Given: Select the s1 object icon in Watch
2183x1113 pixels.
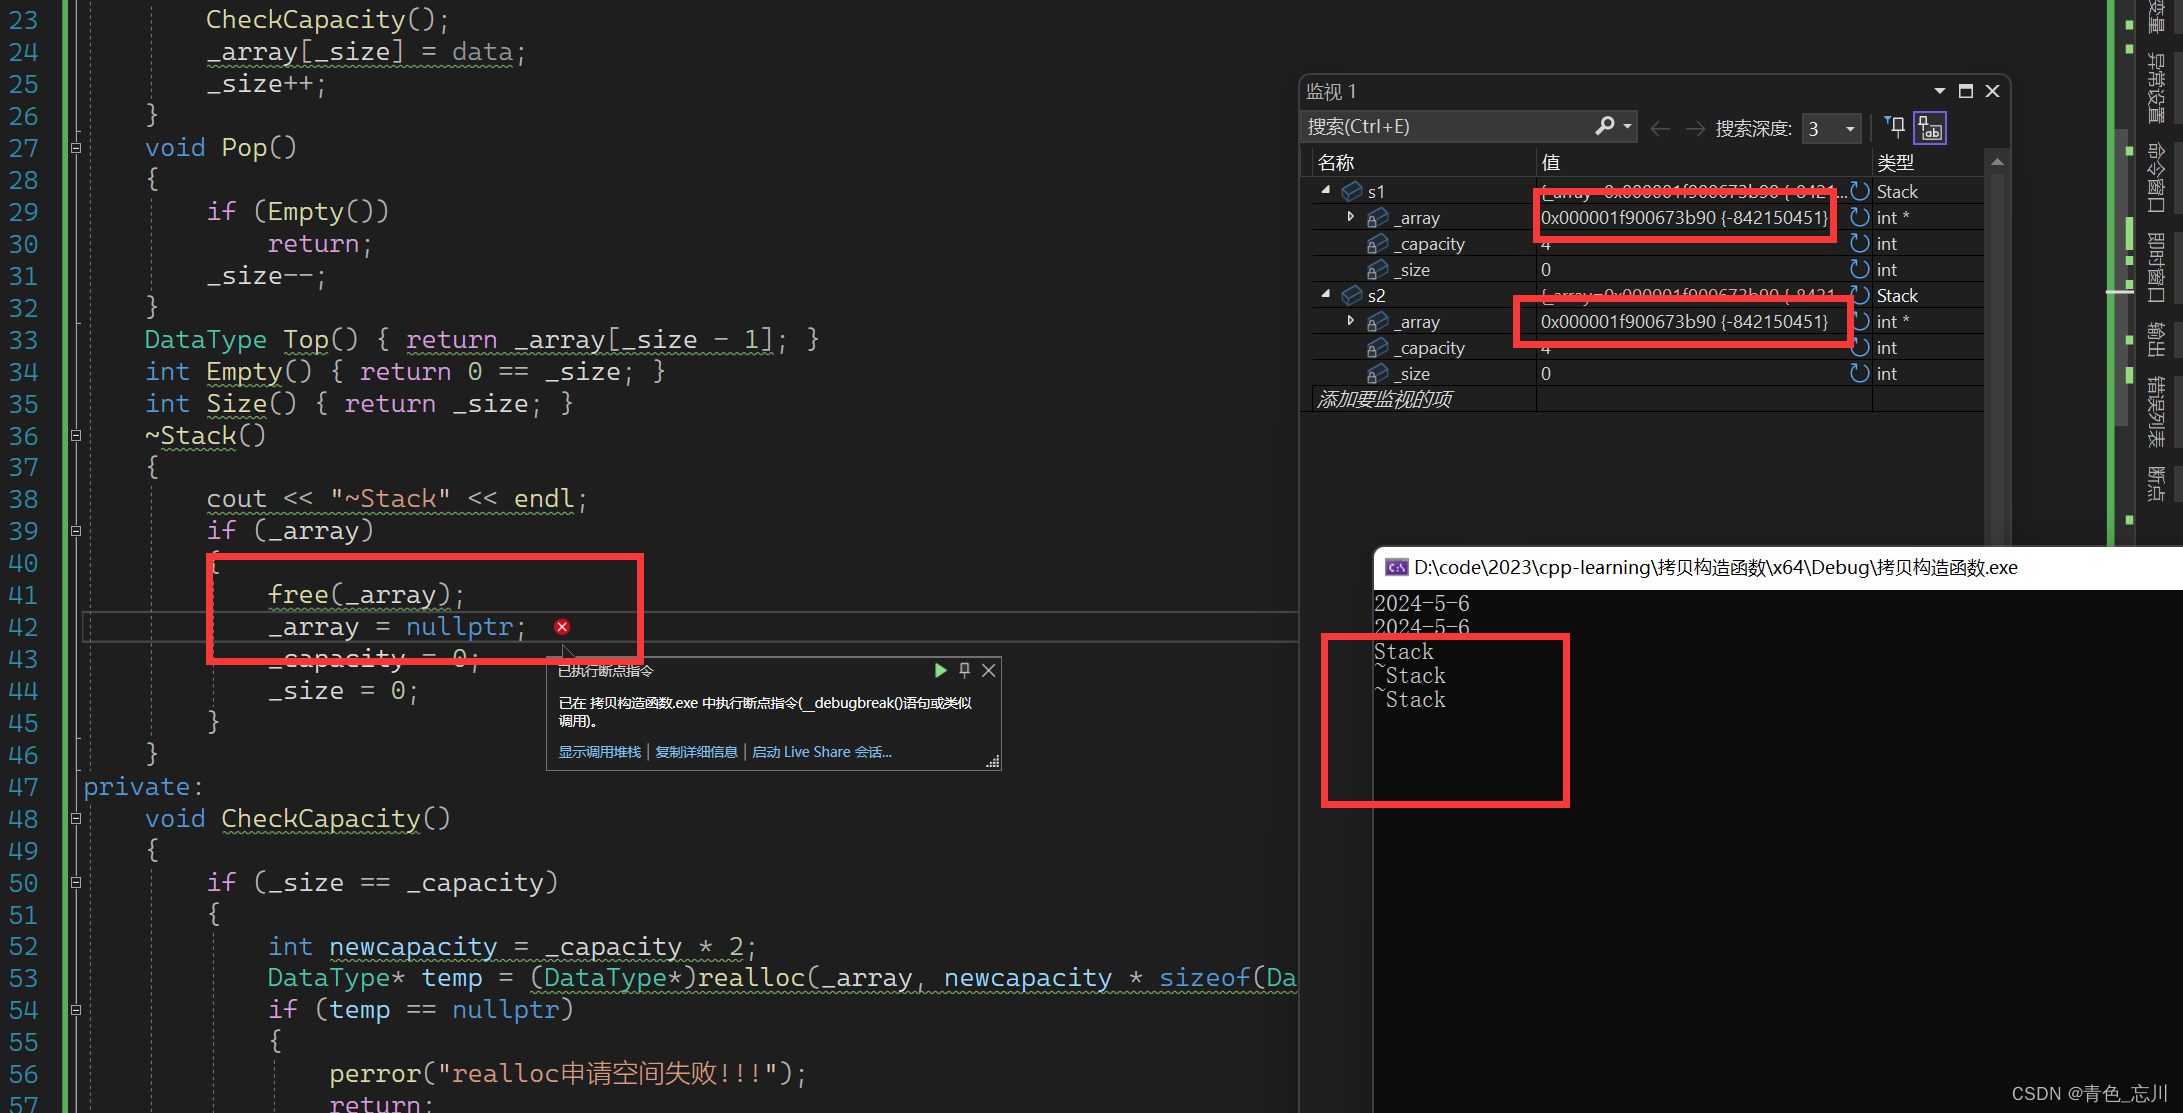Looking at the screenshot, I should coord(1352,191).
